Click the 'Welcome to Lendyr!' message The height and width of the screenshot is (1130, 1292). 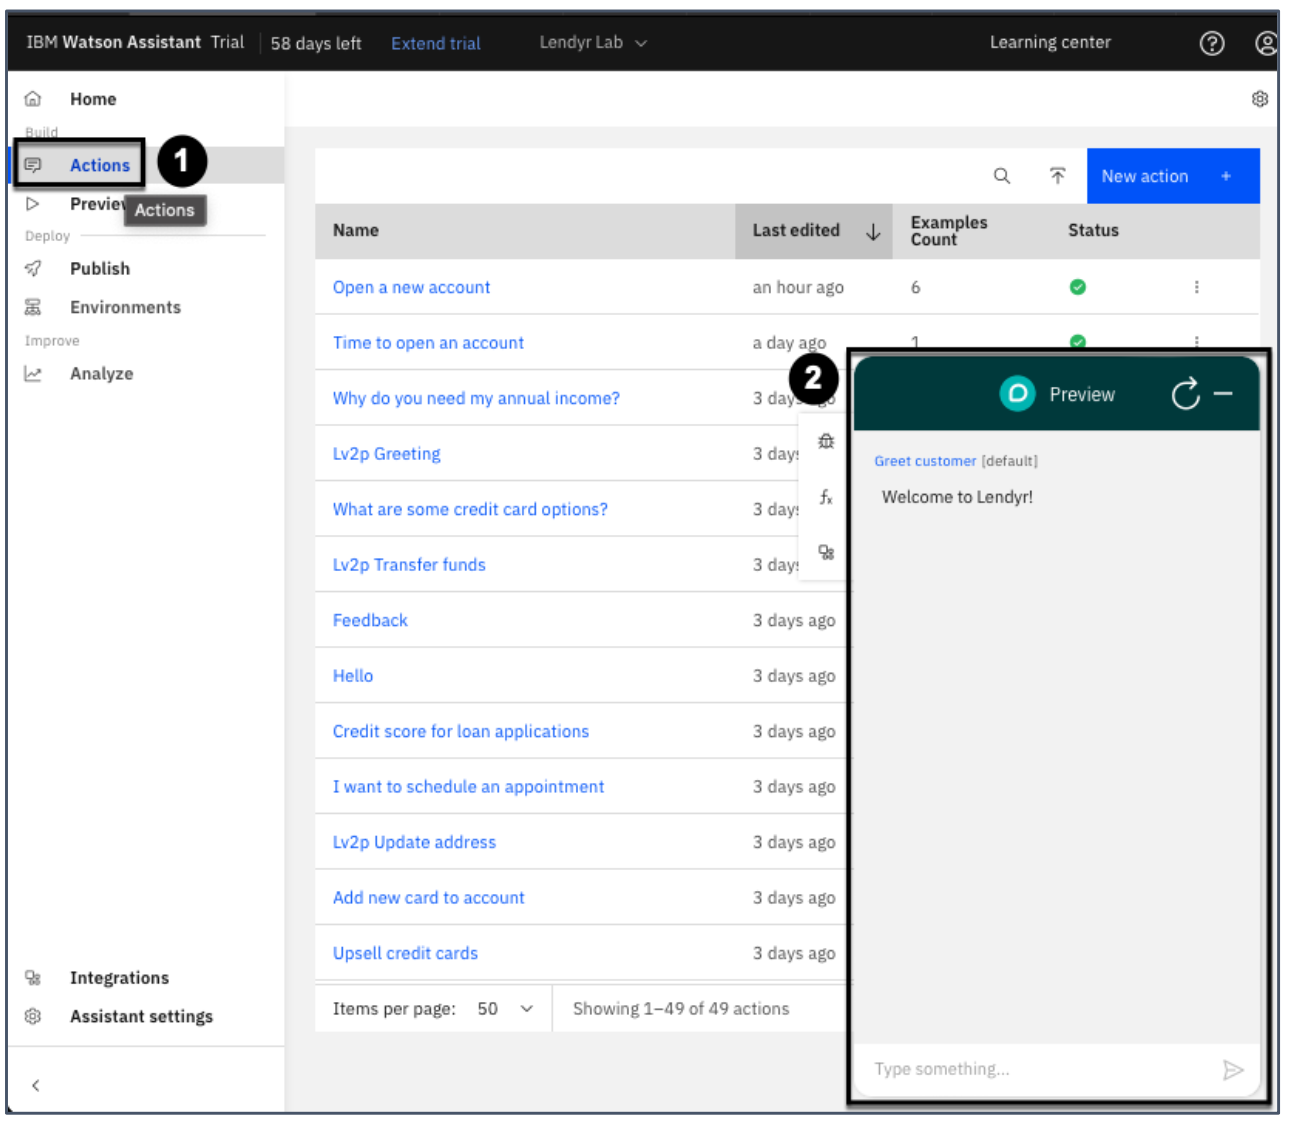(x=957, y=497)
